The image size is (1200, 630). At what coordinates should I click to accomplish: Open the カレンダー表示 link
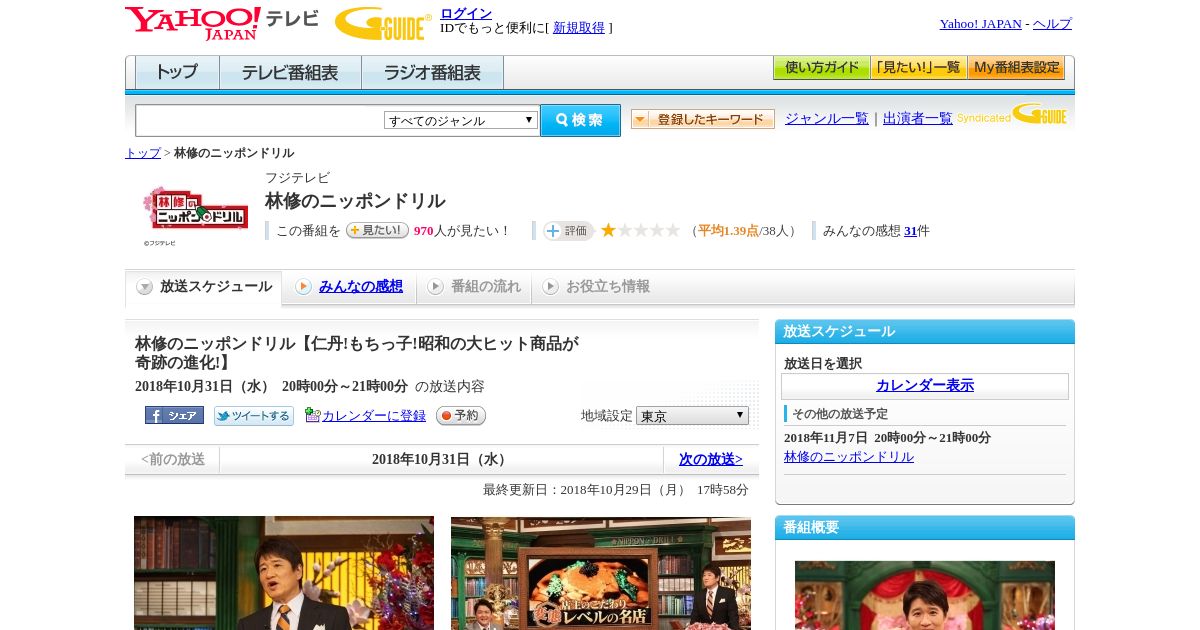coord(925,386)
